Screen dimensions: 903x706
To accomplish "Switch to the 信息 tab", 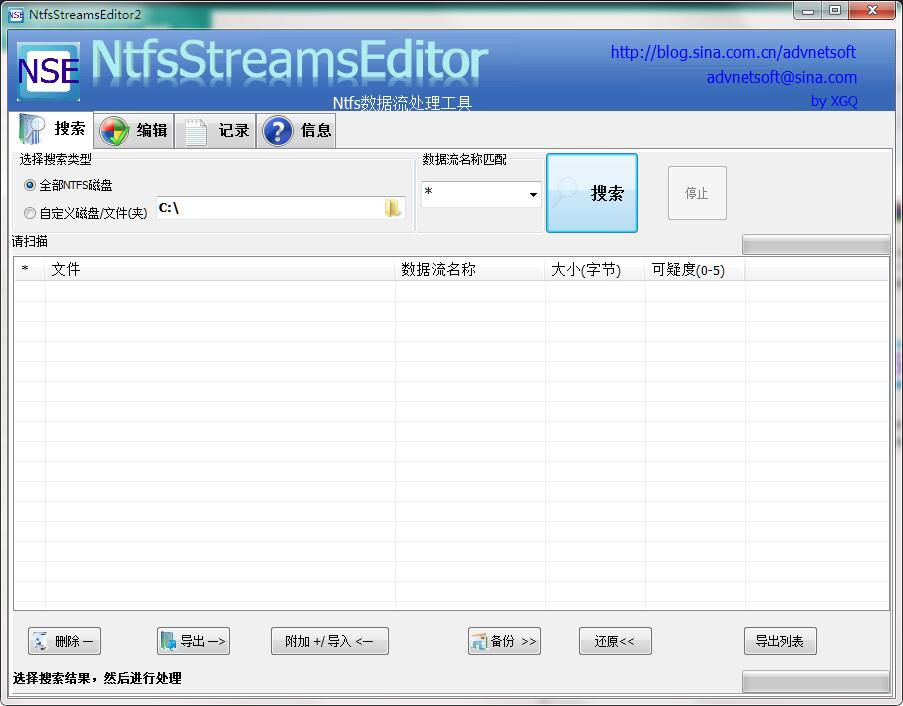I will (x=296, y=131).
